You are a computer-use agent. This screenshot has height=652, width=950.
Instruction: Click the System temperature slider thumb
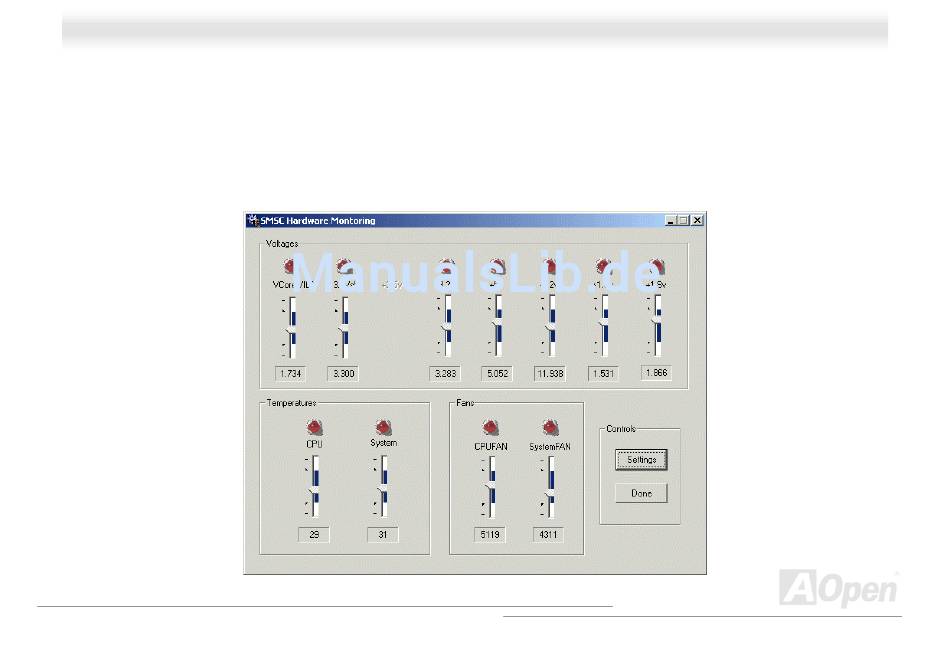(x=381, y=489)
